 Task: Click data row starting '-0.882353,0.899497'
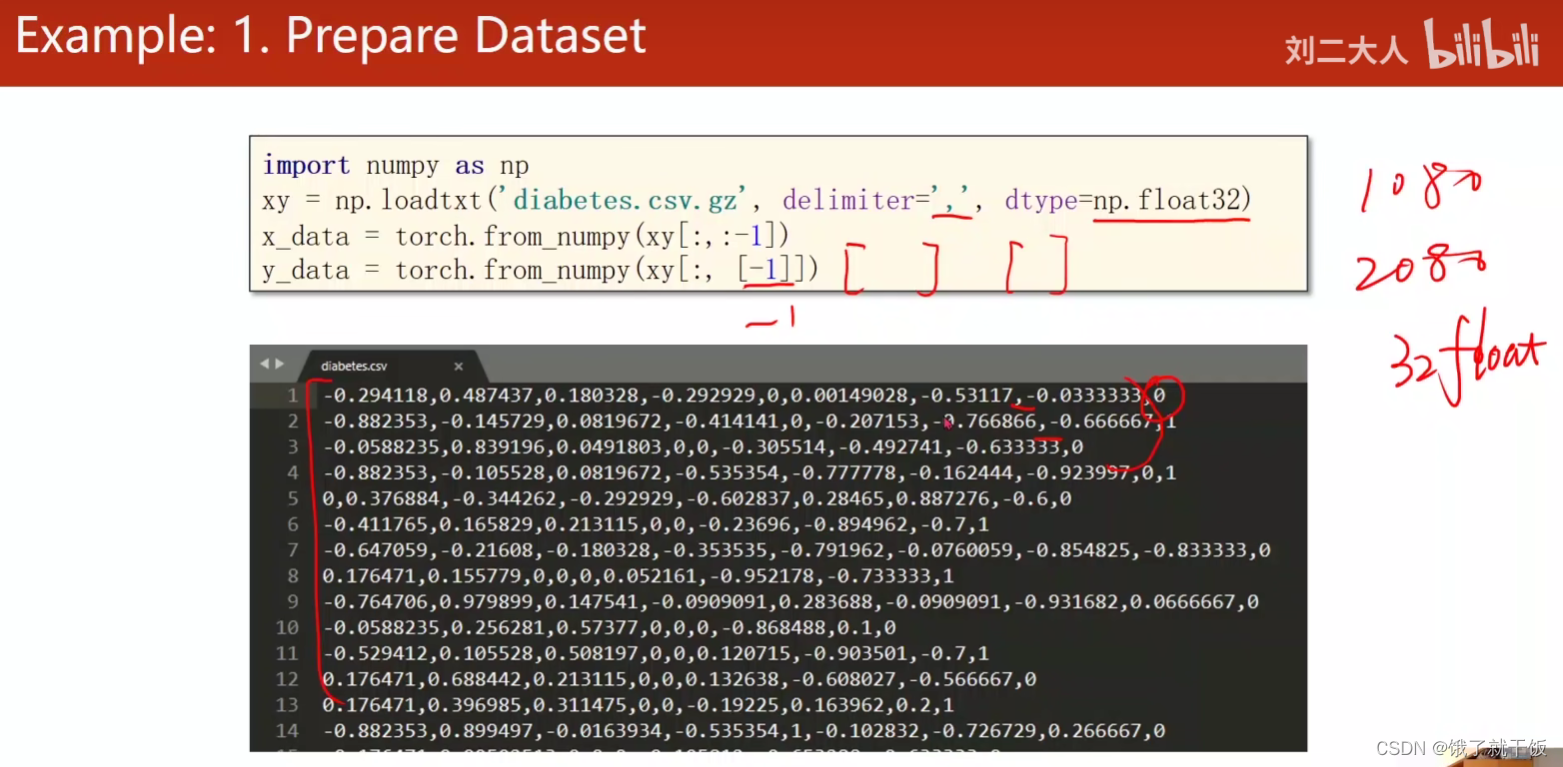pyautogui.click(x=743, y=731)
